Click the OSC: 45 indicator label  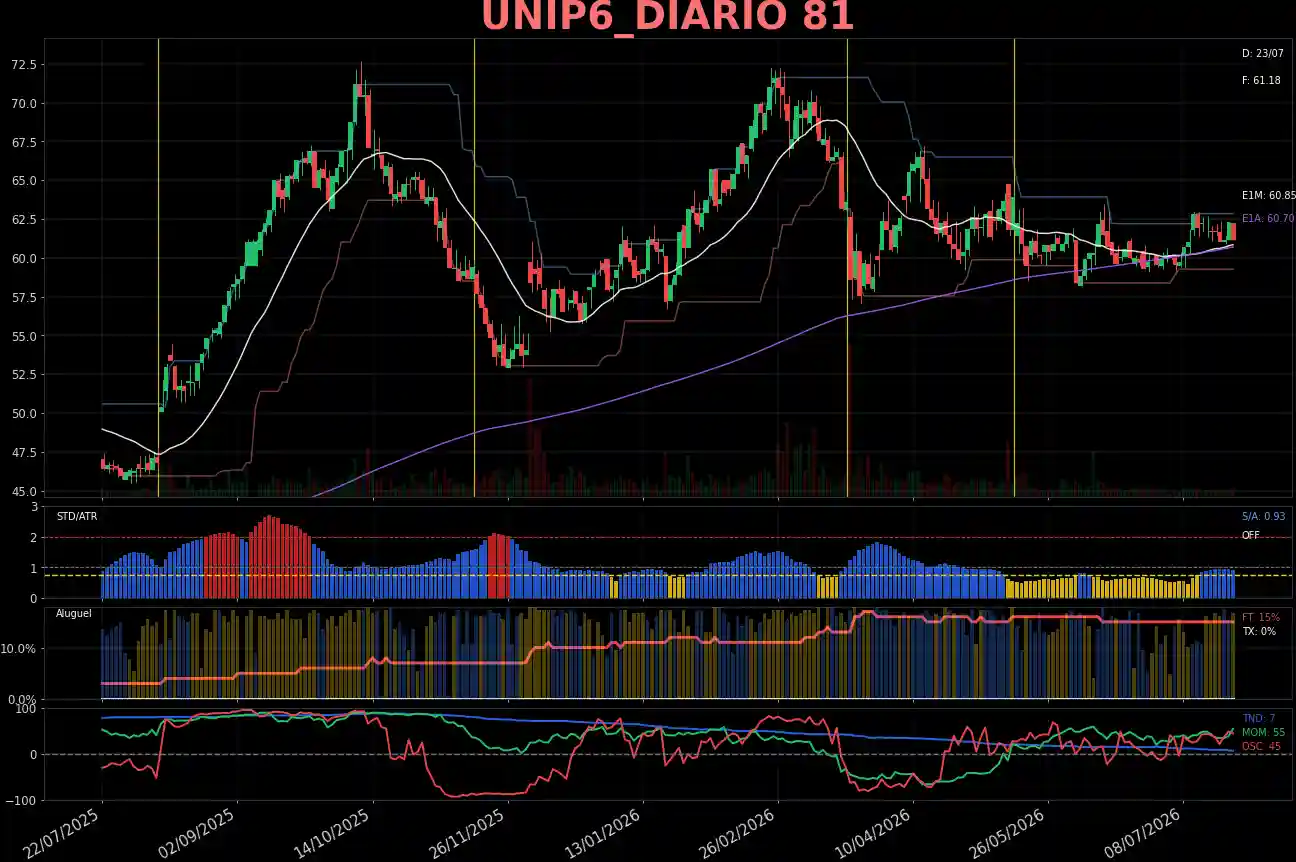[1261, 746]
